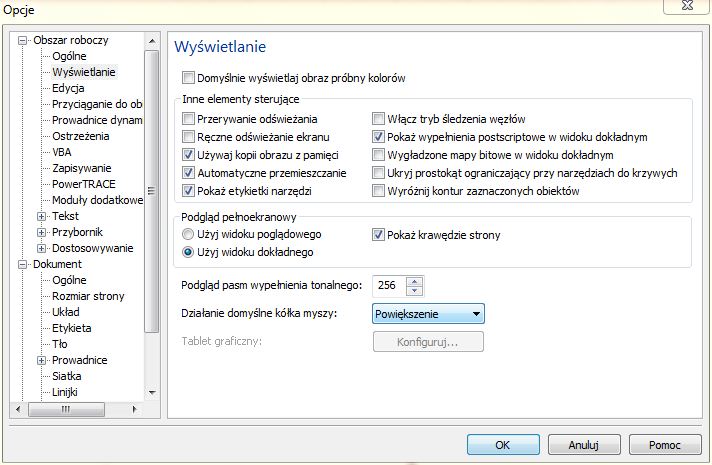Select Edycja in the options tree
Screen dimensions: 712x465
point(68,88)
